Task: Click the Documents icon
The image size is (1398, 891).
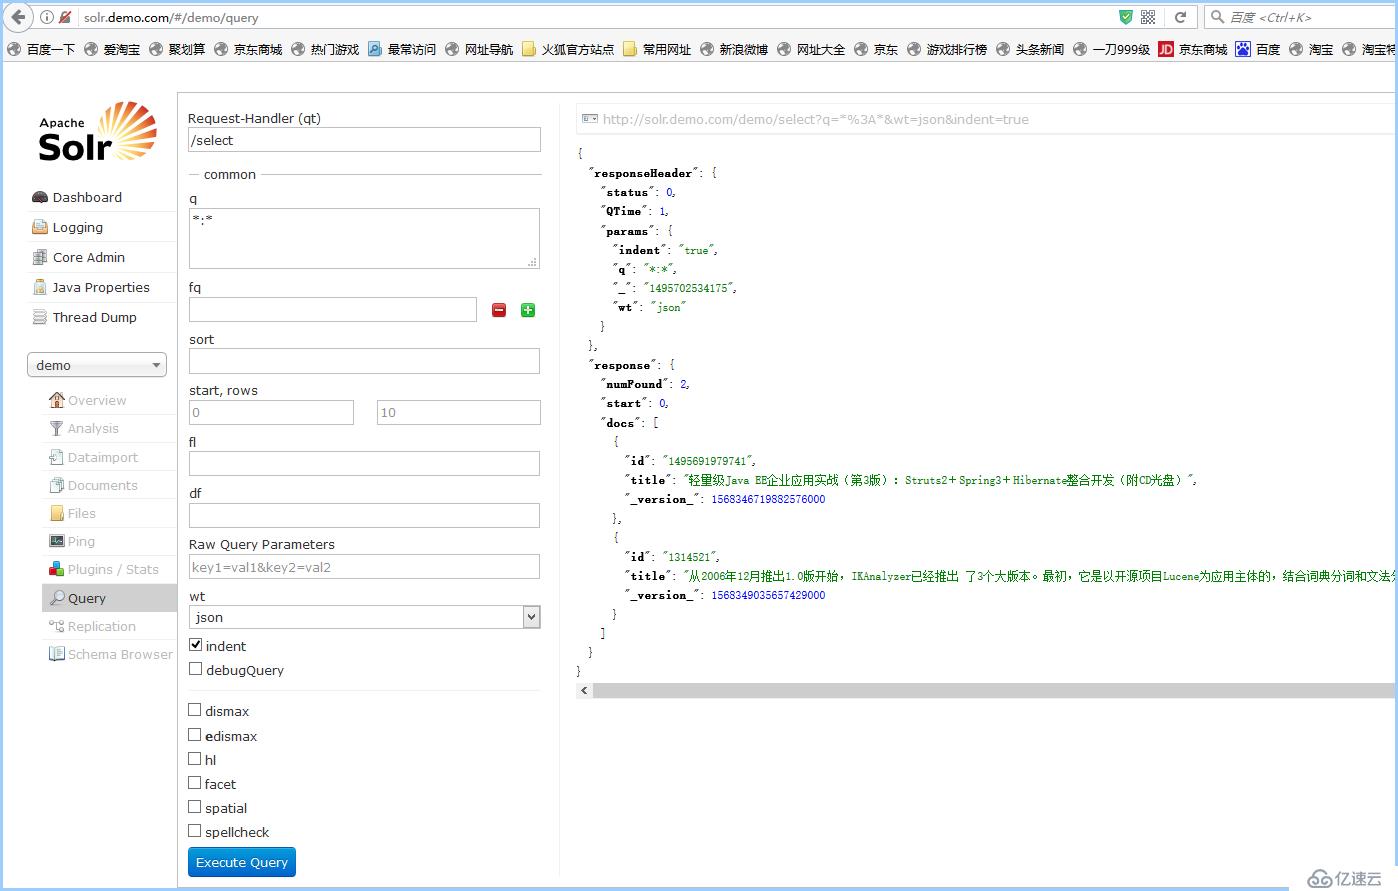Action: 57,485
